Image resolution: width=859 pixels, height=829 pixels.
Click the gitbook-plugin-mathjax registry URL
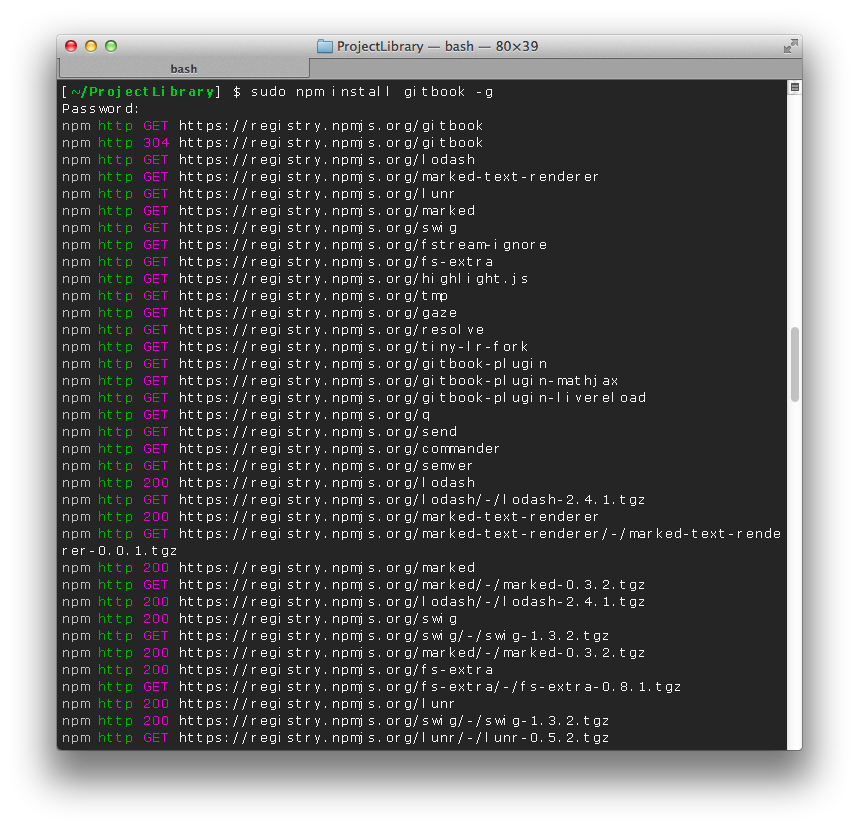click(x=399, y=381)
